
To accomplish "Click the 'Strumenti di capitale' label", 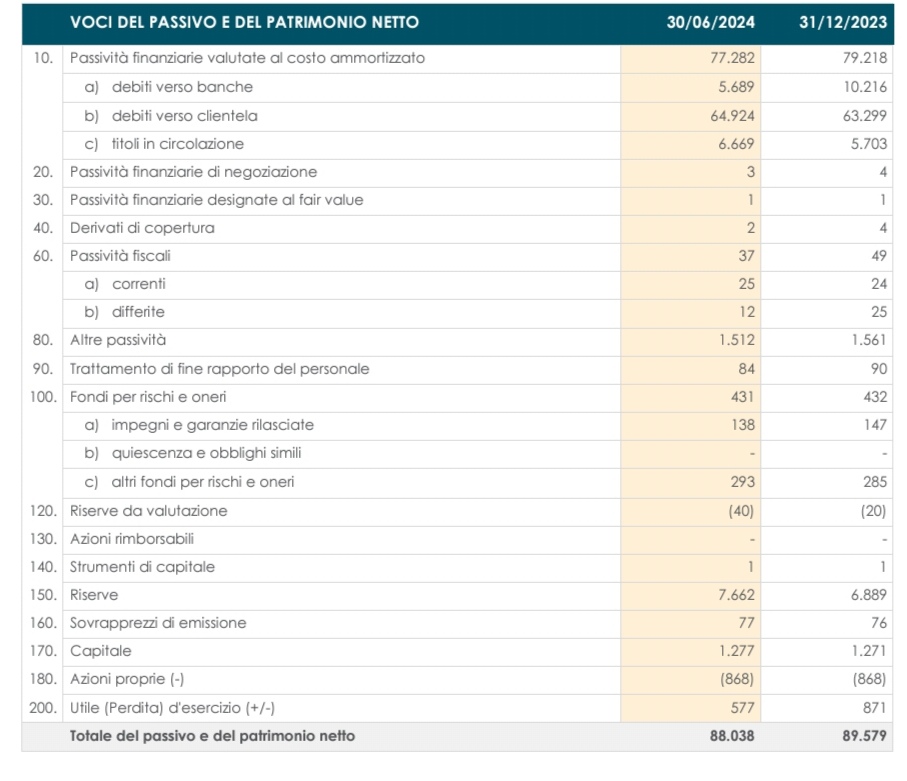I will (x=142, y=567).
